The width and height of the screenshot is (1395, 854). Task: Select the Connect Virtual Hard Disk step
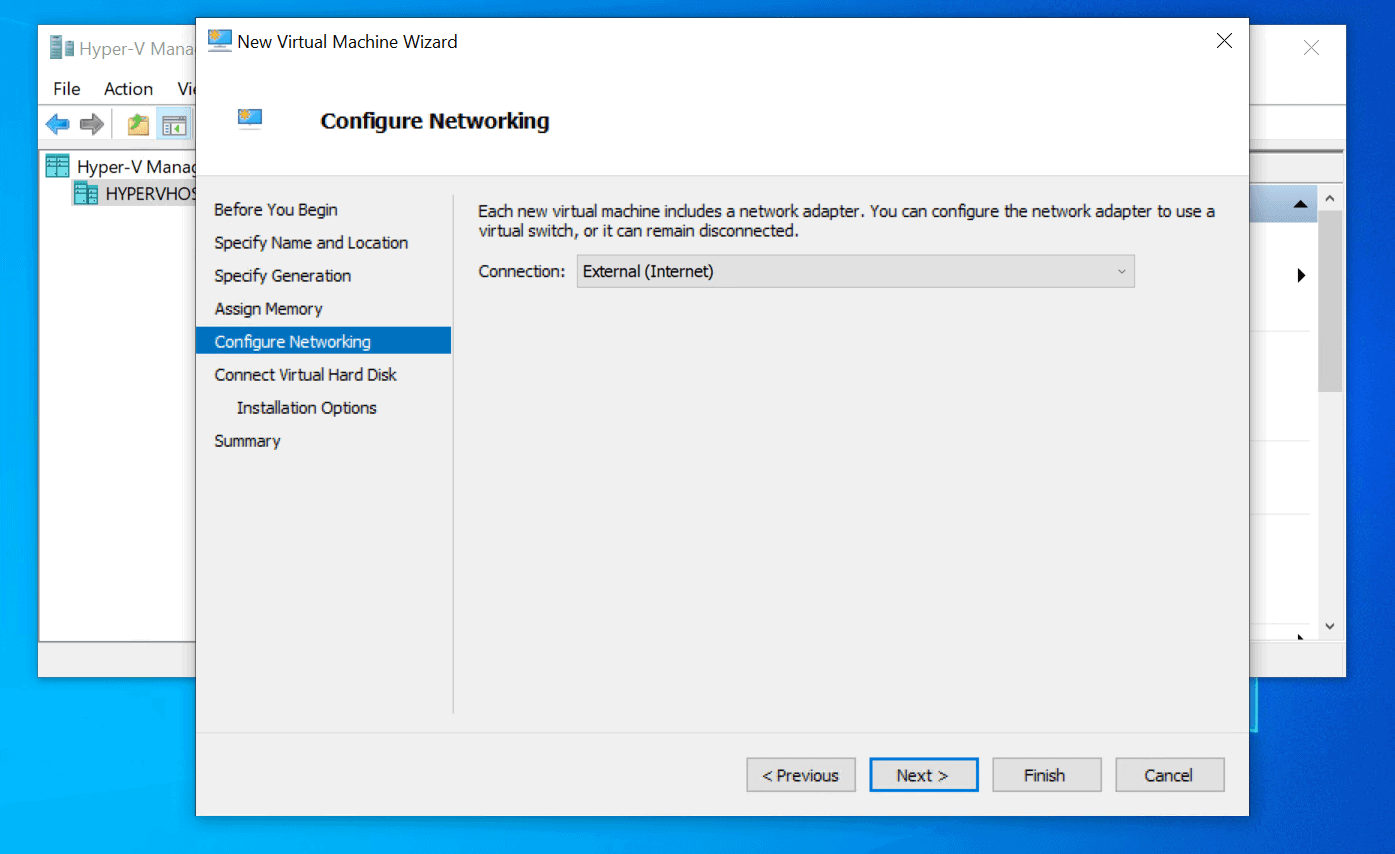point(305,374)
